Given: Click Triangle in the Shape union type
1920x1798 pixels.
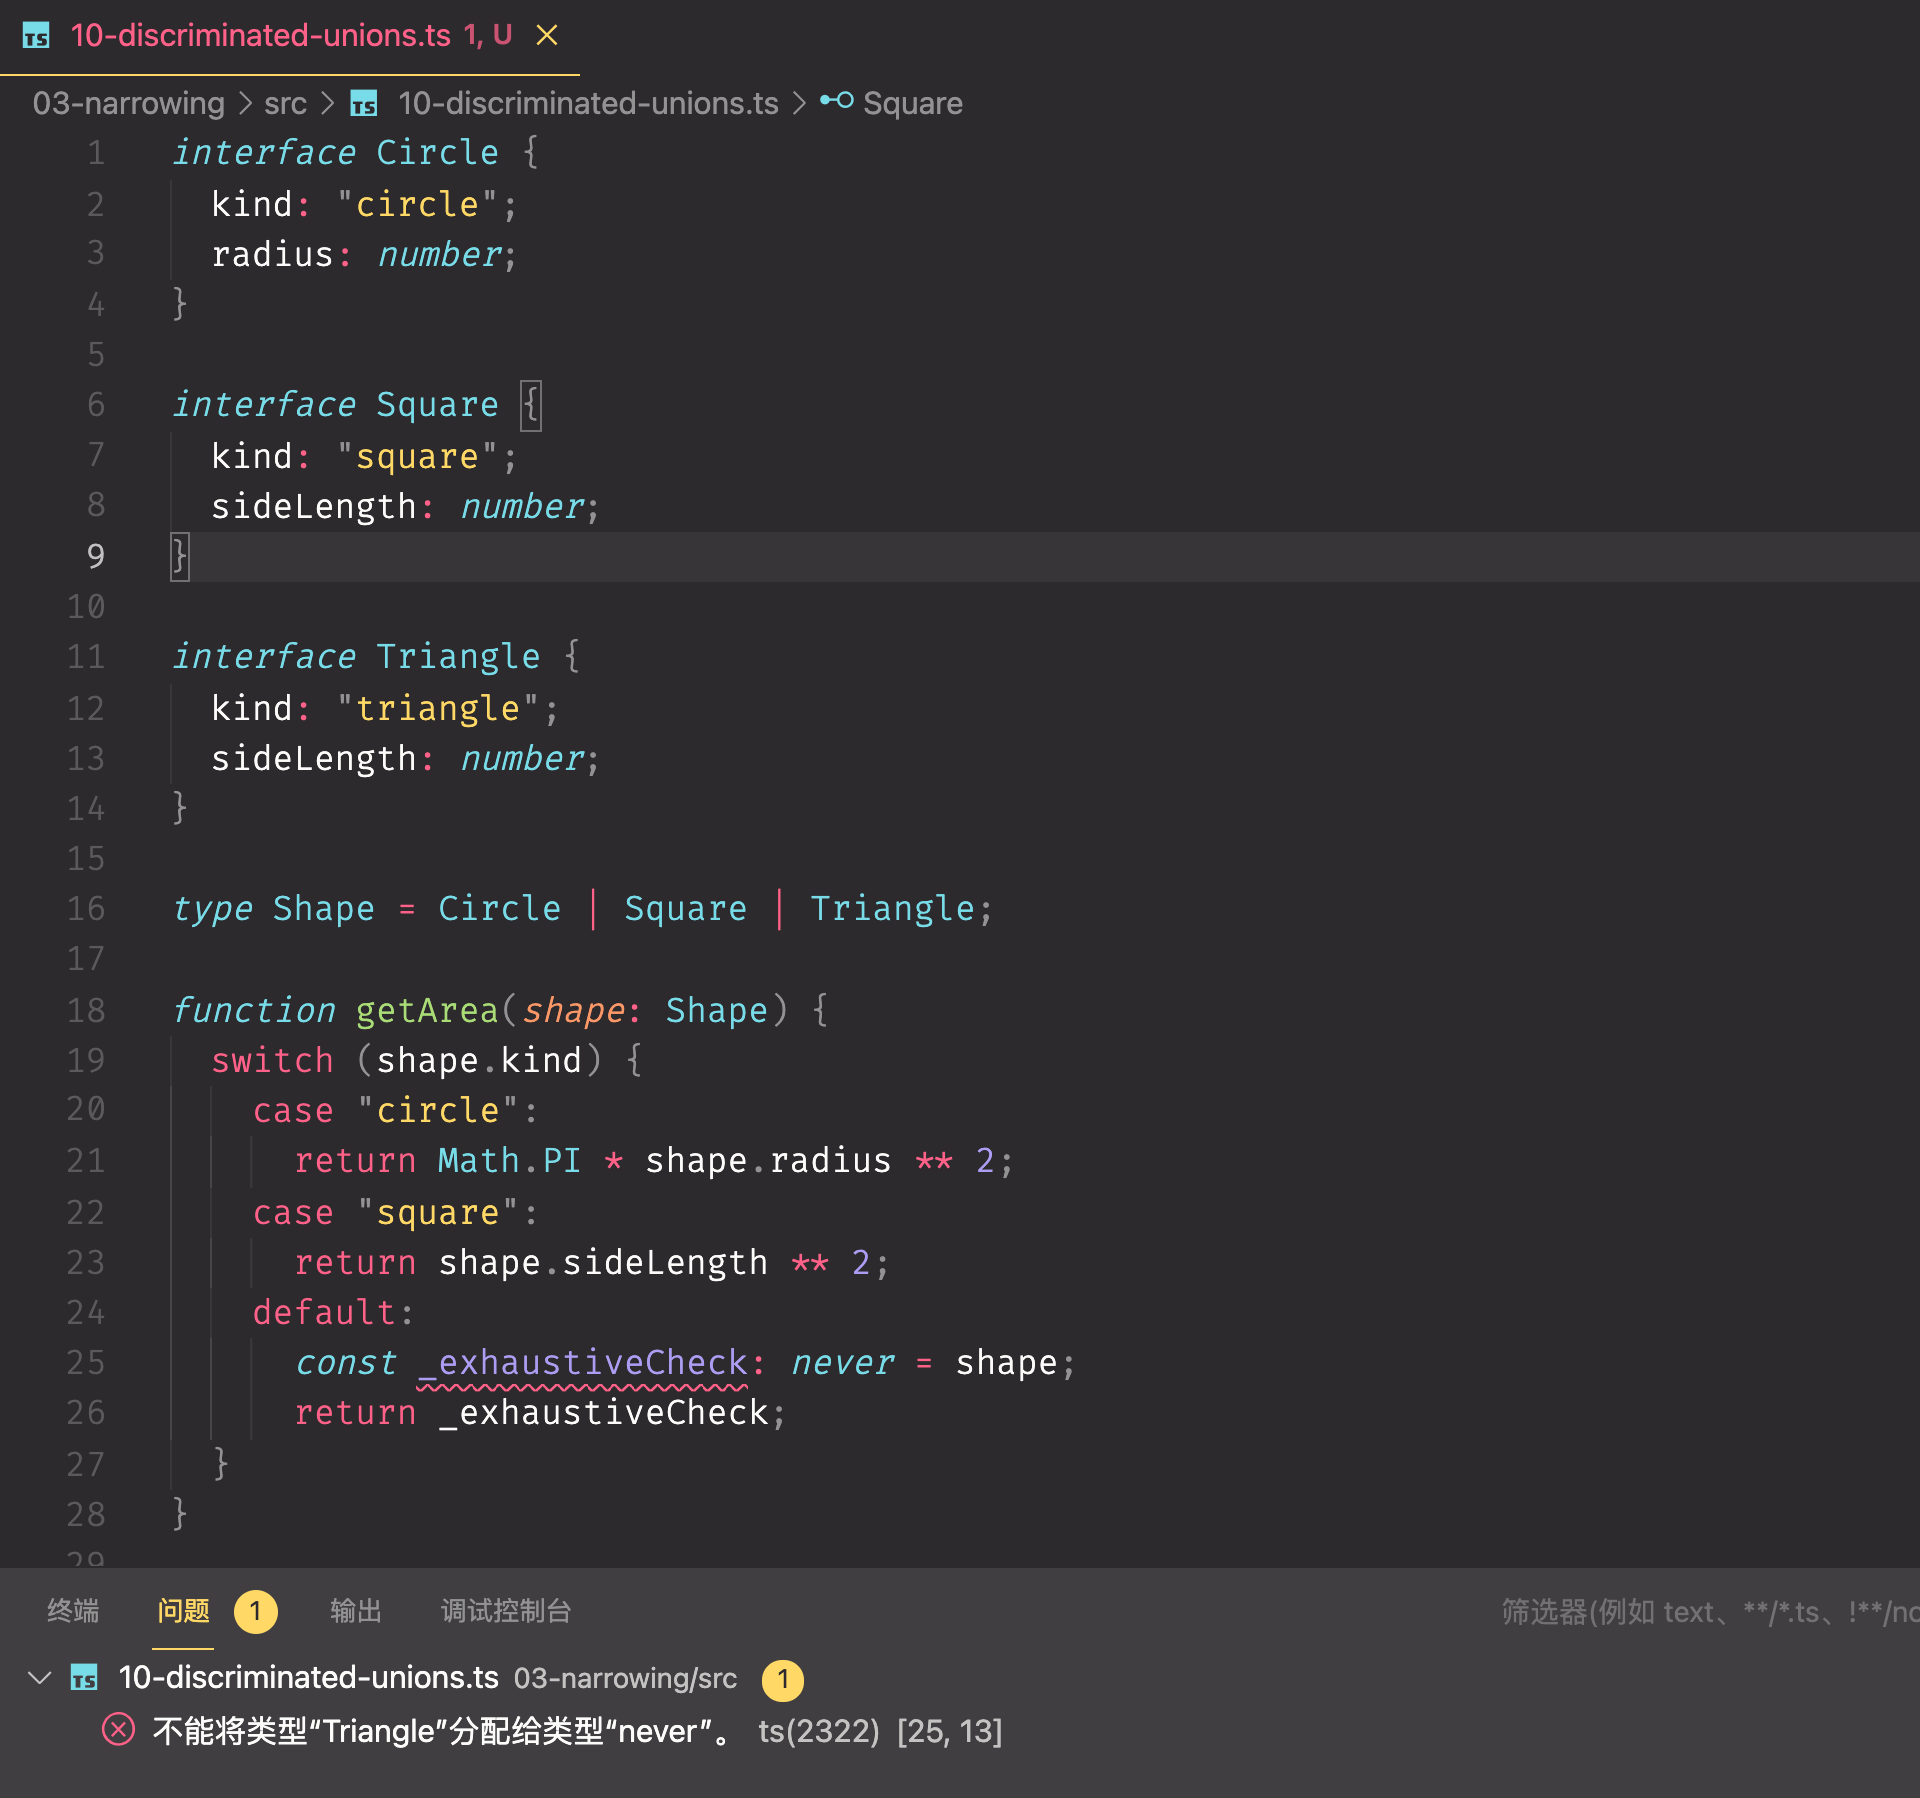Looking at the screenshot, I should 892,909.
